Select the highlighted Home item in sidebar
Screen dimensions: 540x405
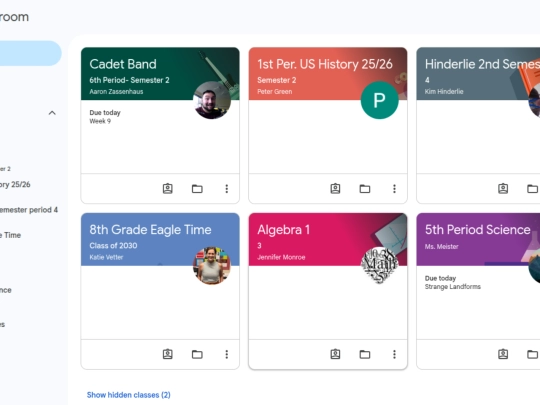coord(30,53)
